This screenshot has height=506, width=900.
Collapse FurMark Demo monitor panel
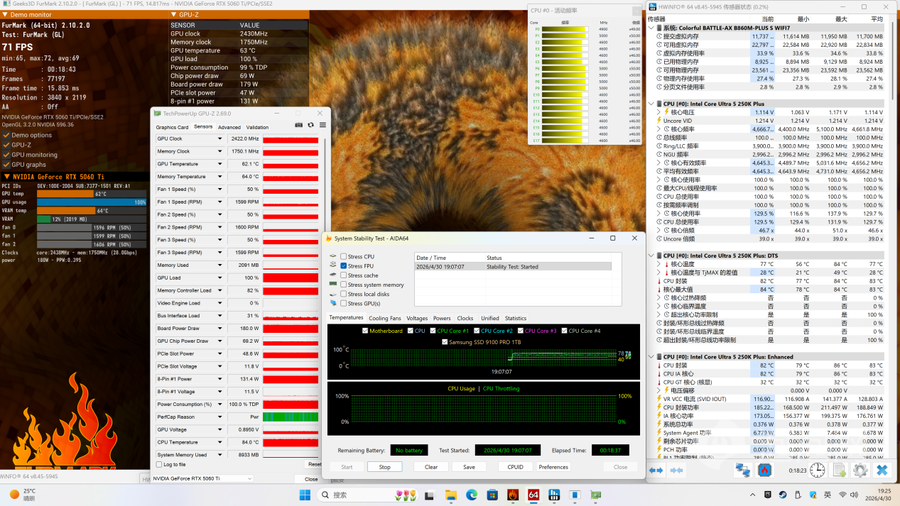tap(5, 14)
